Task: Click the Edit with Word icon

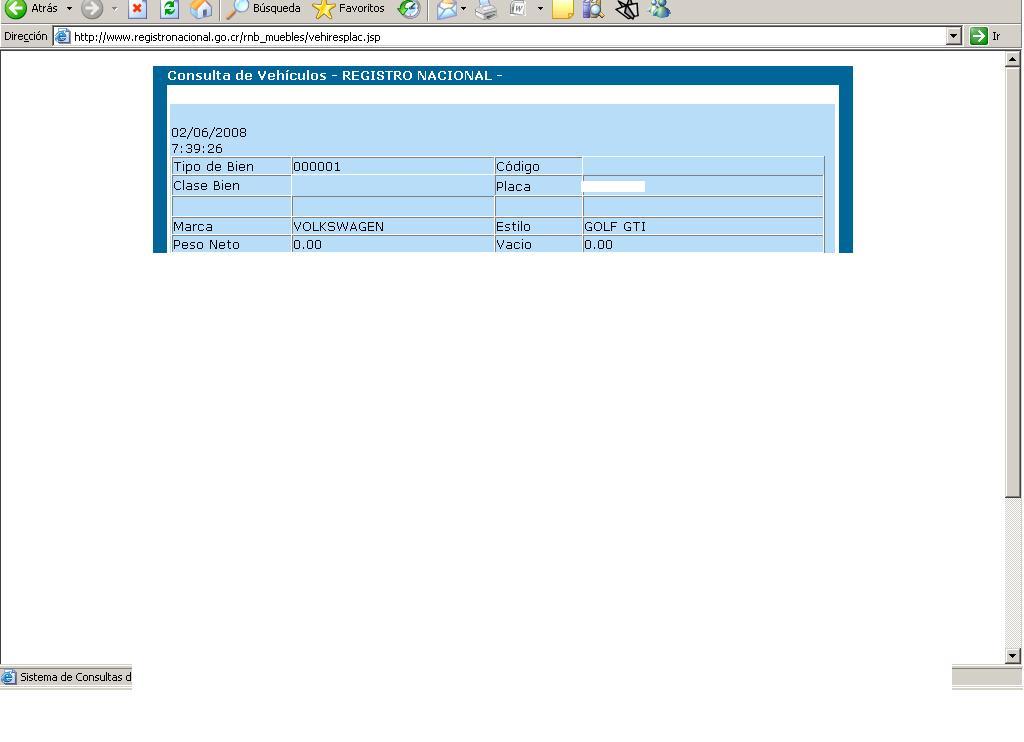Action: coord(517,9)
